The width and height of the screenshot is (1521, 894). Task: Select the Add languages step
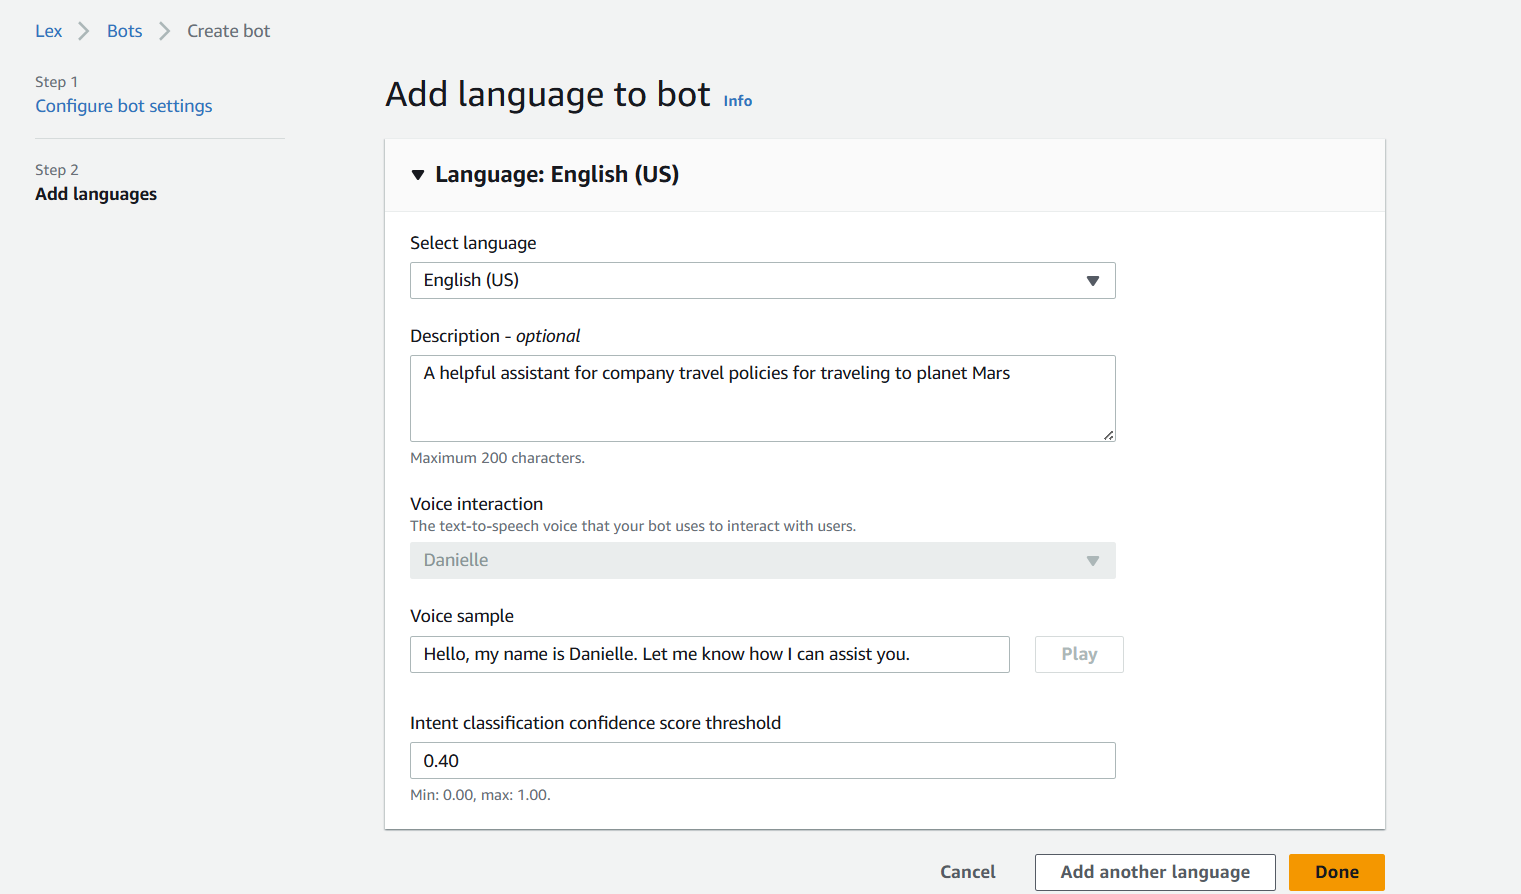pos(96,194)
